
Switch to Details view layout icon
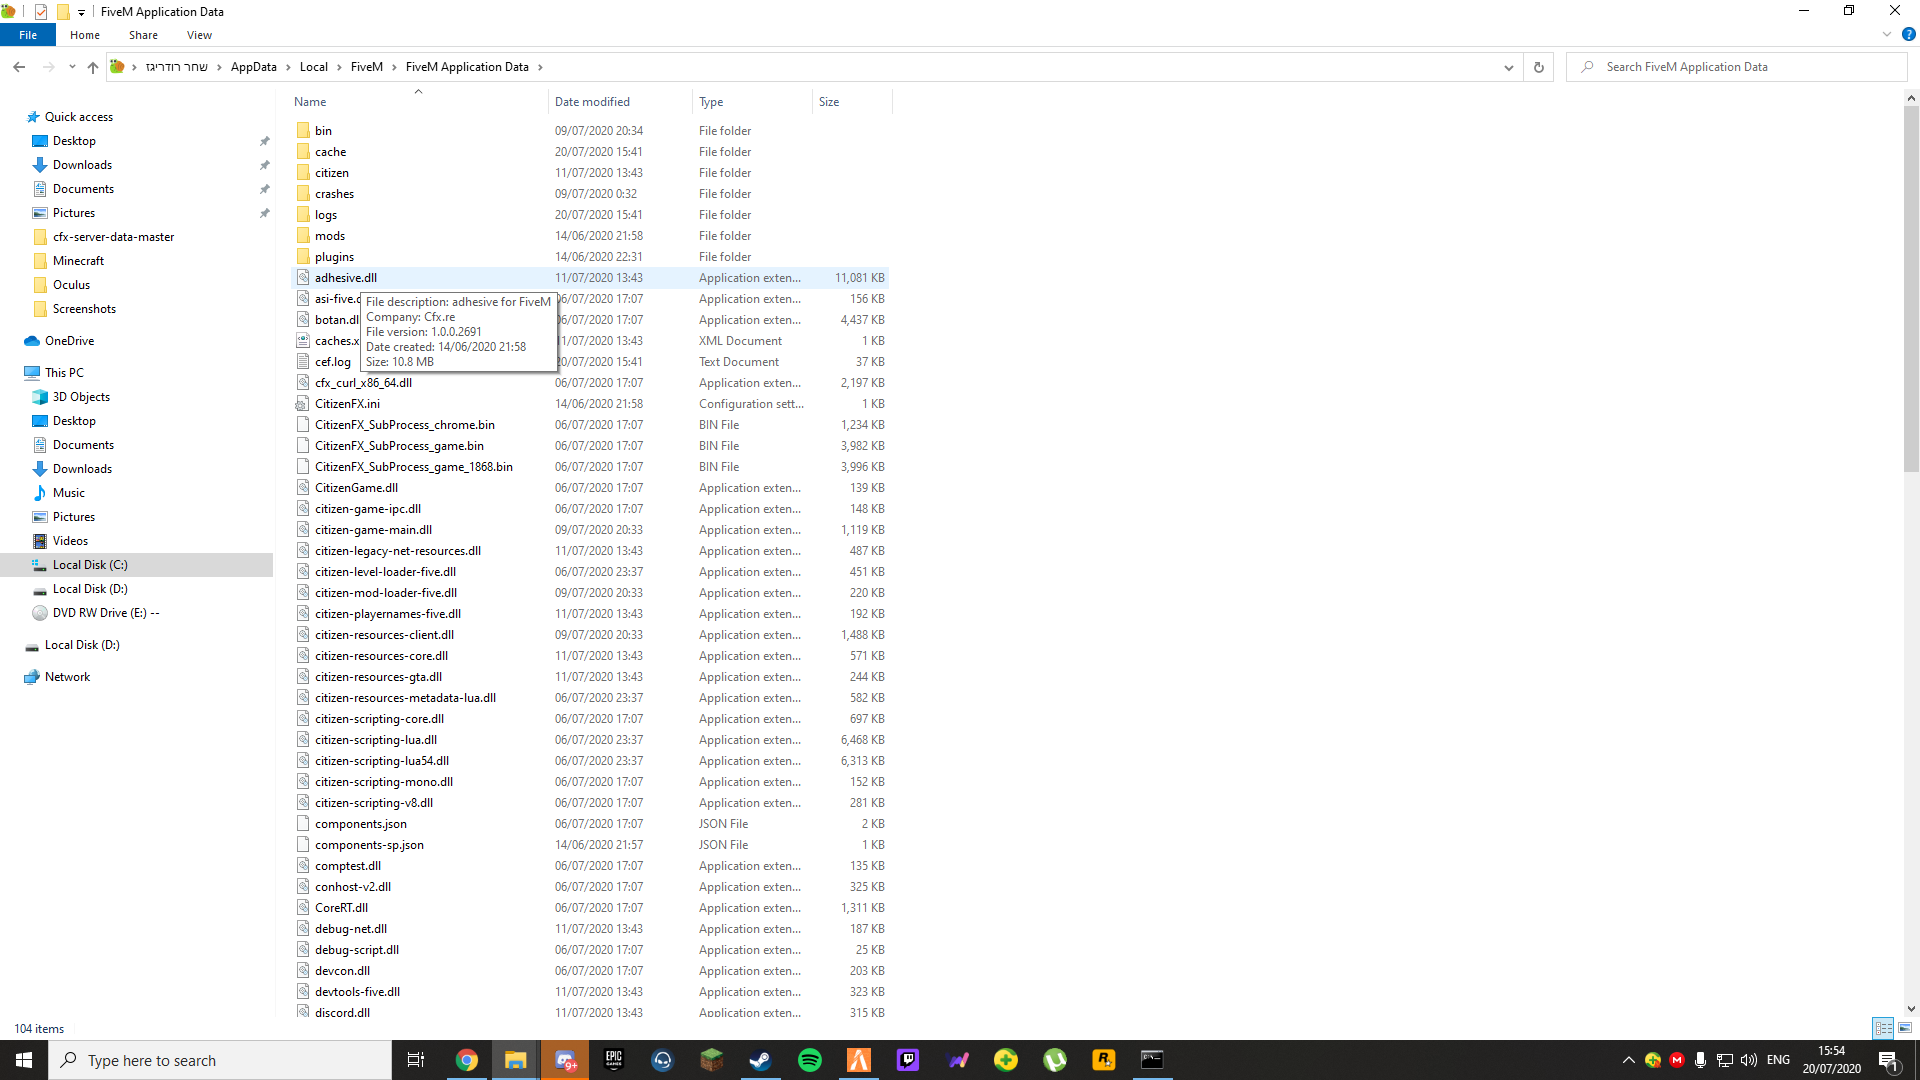point(1883,1028)
